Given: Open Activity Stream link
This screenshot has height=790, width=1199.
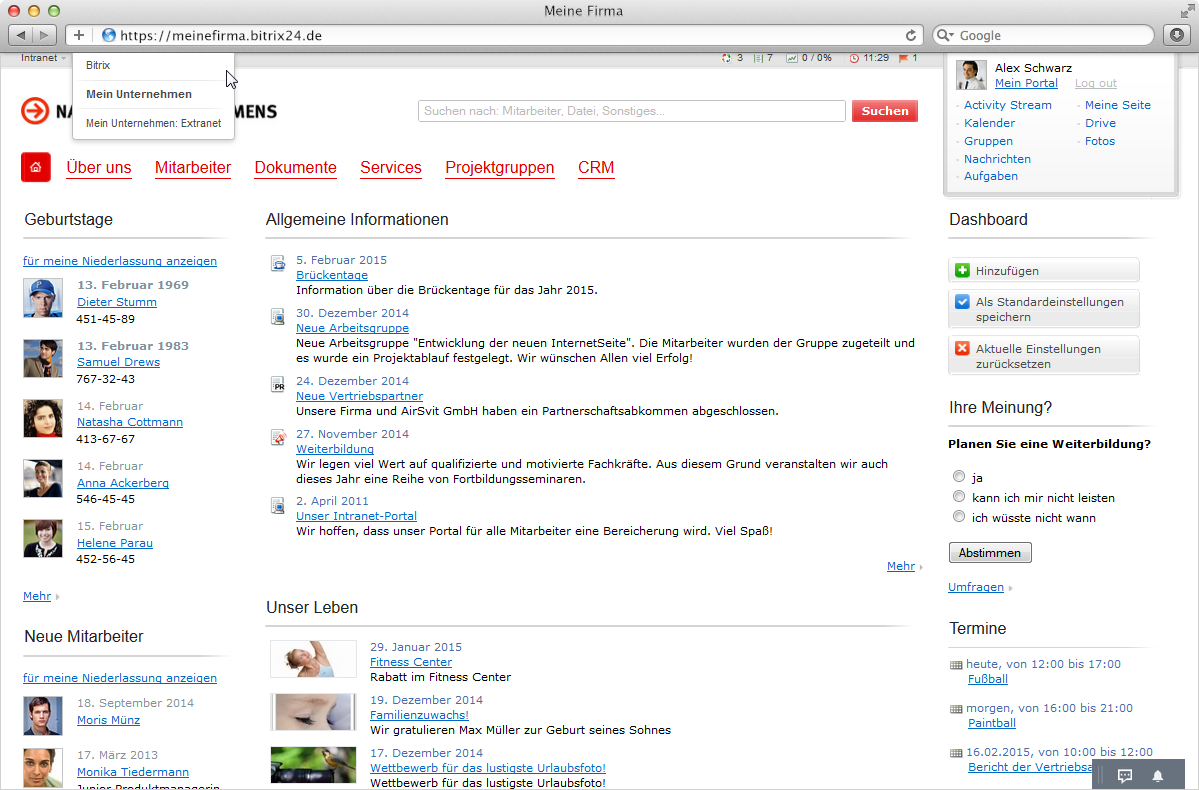Looking at the screenshot, I should click(1007, 105).
